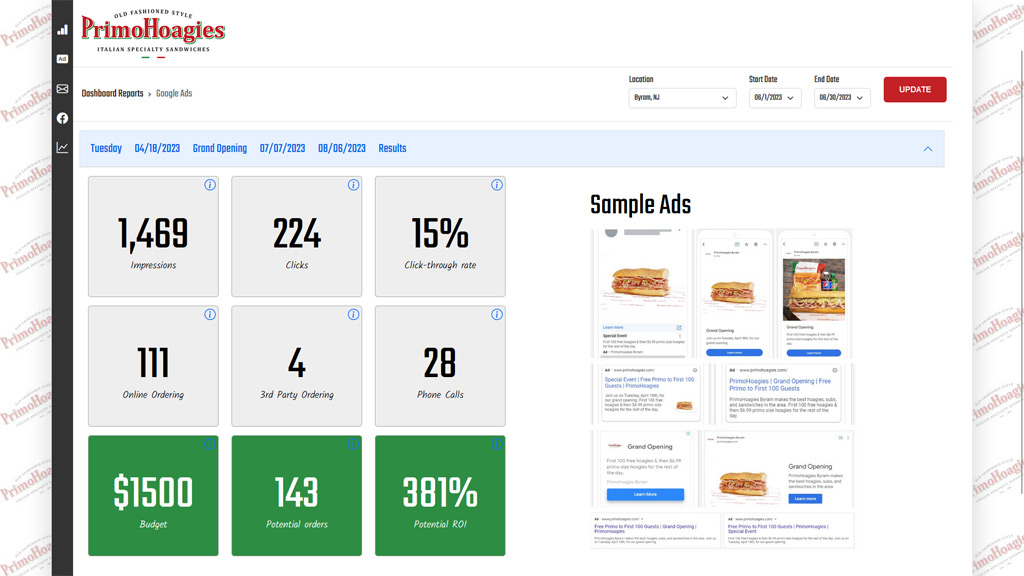The width and height of the screenshot is (1024, 576).
Task: Show info for the Click-through rate card
Action: (x=497, y=185)
